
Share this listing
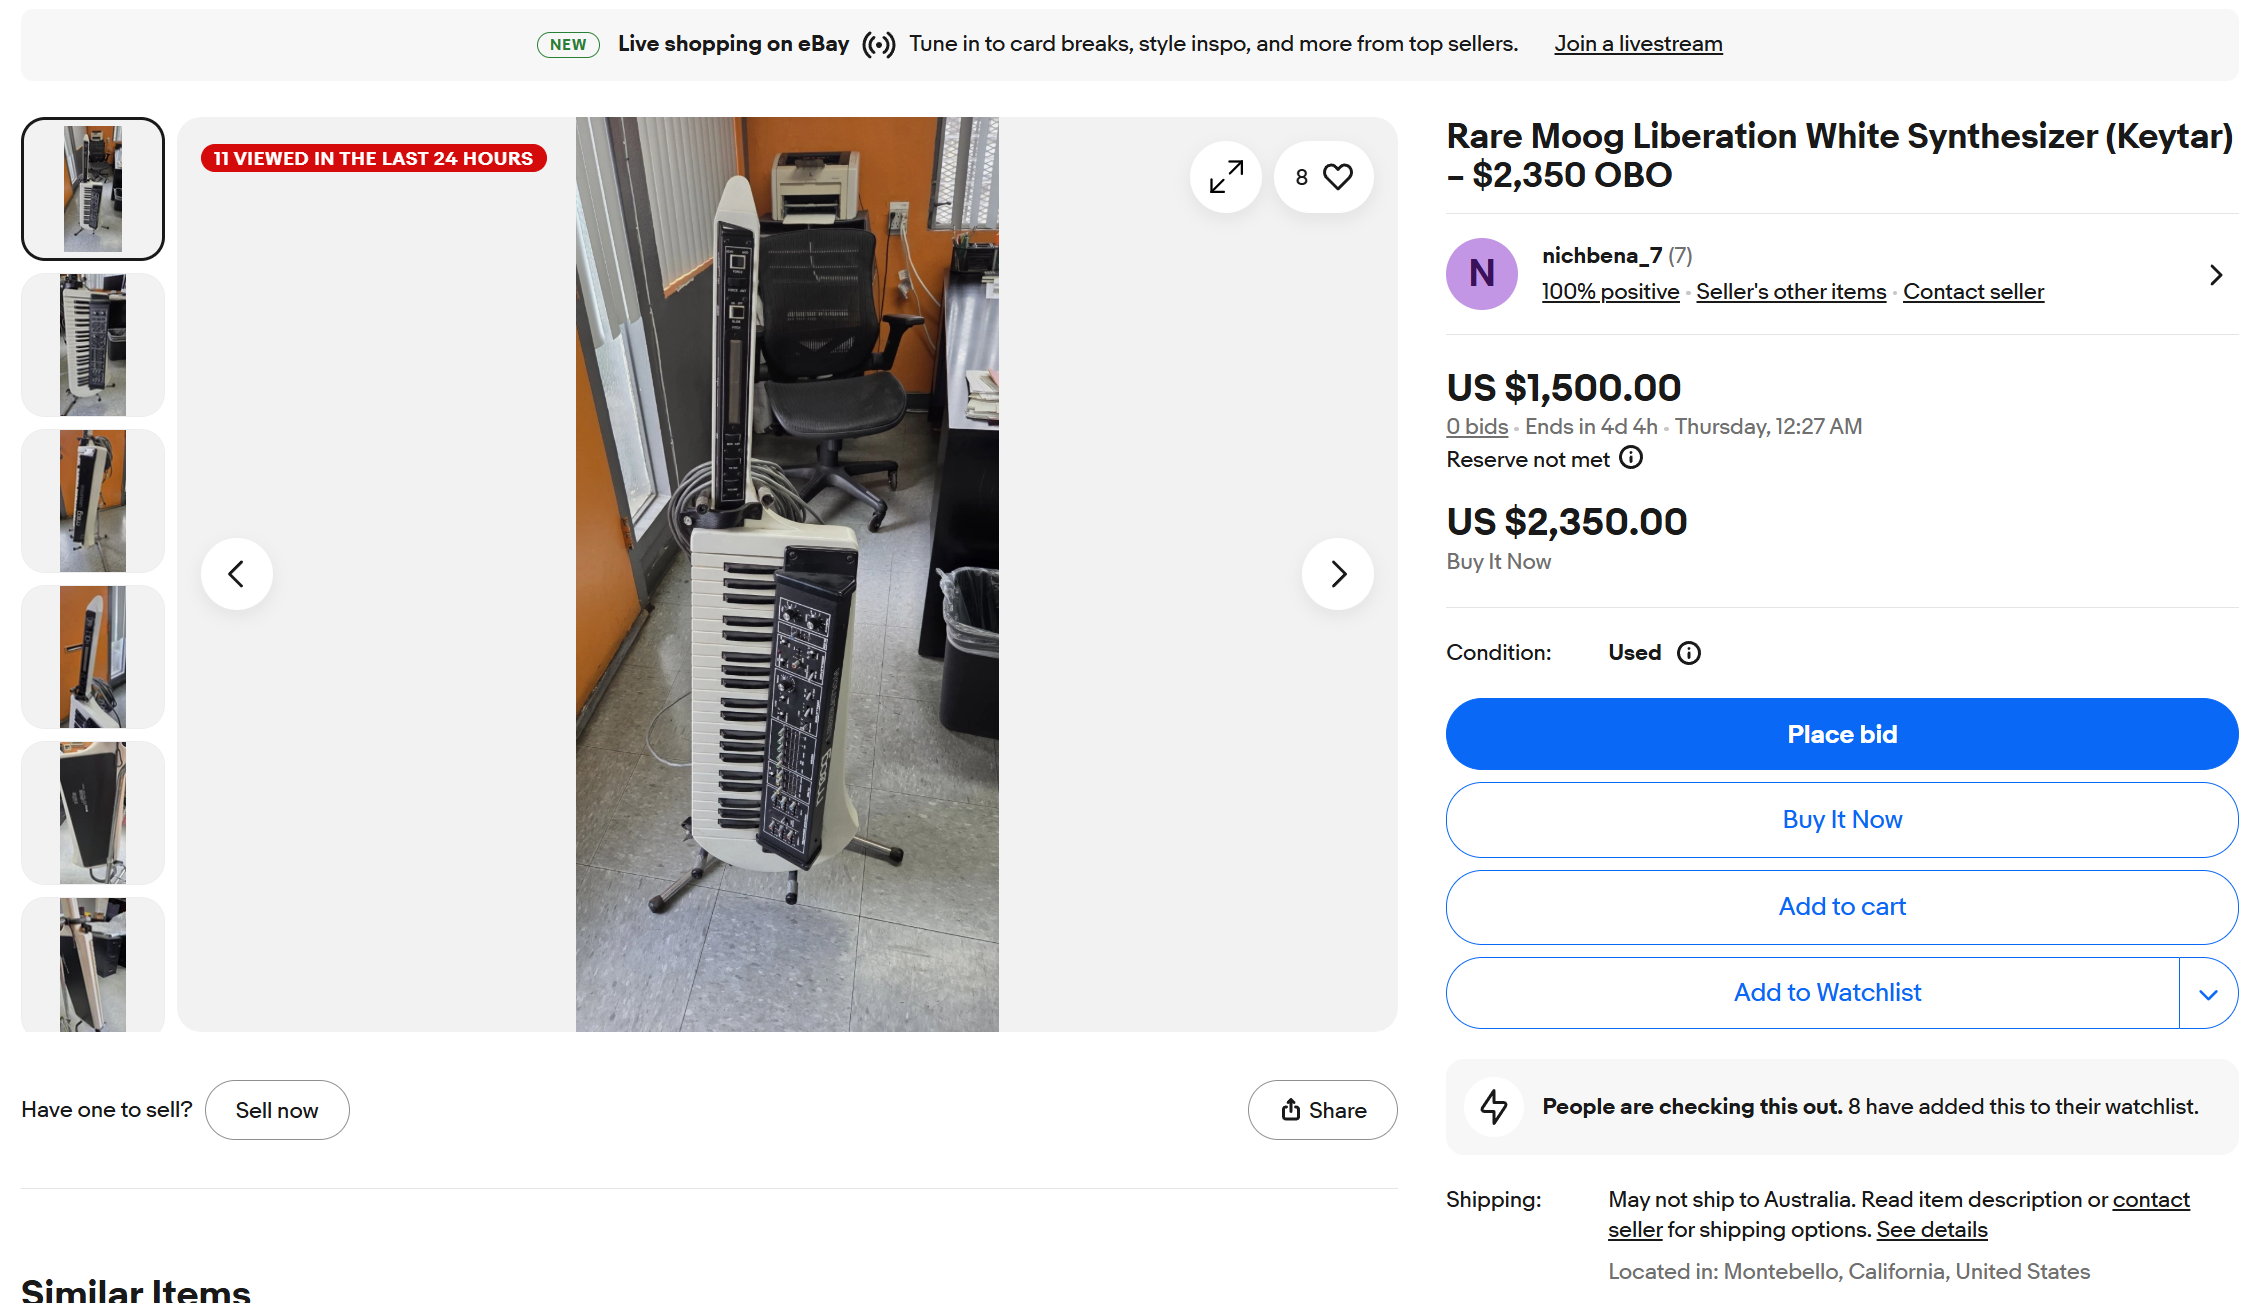1322,1110
